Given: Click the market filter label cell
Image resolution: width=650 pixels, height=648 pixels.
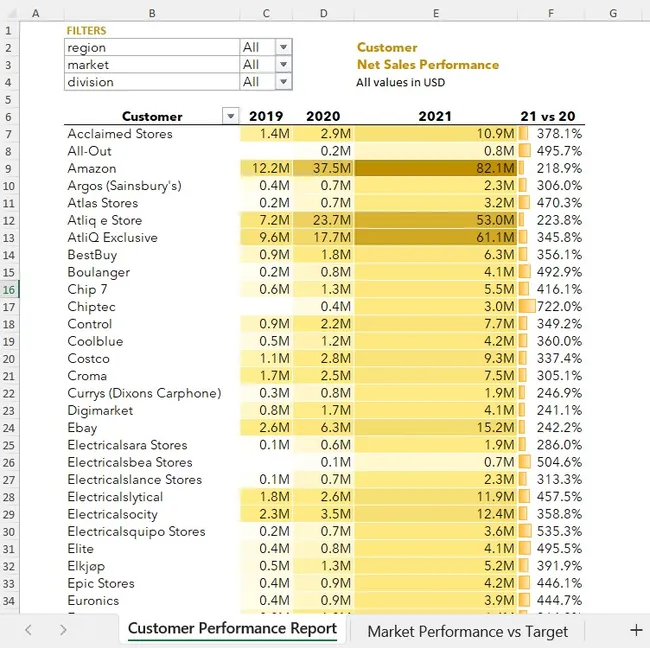Looking at the screenshot, I should (x=152, y=65).
